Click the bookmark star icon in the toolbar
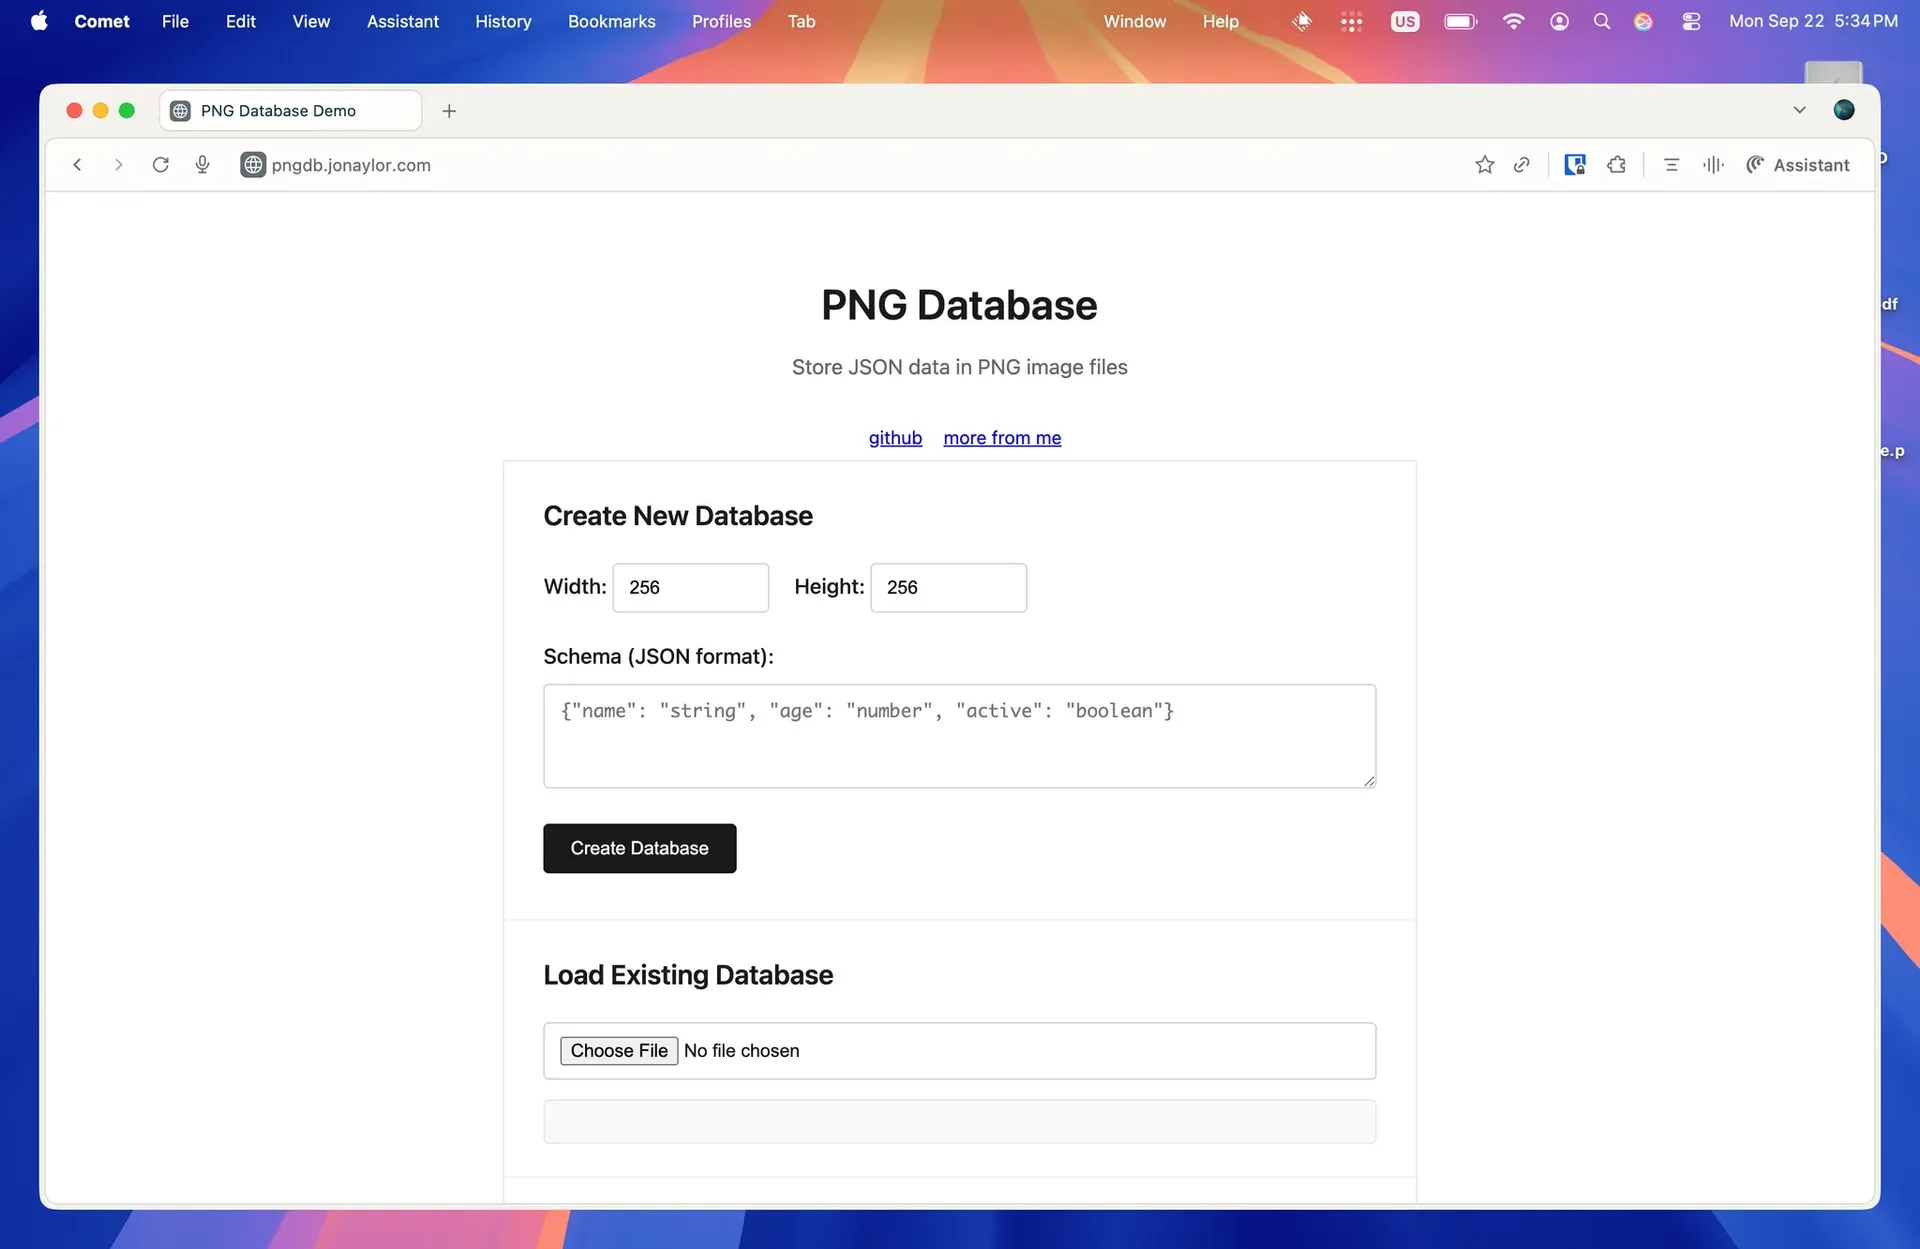 click(1484, 164)
